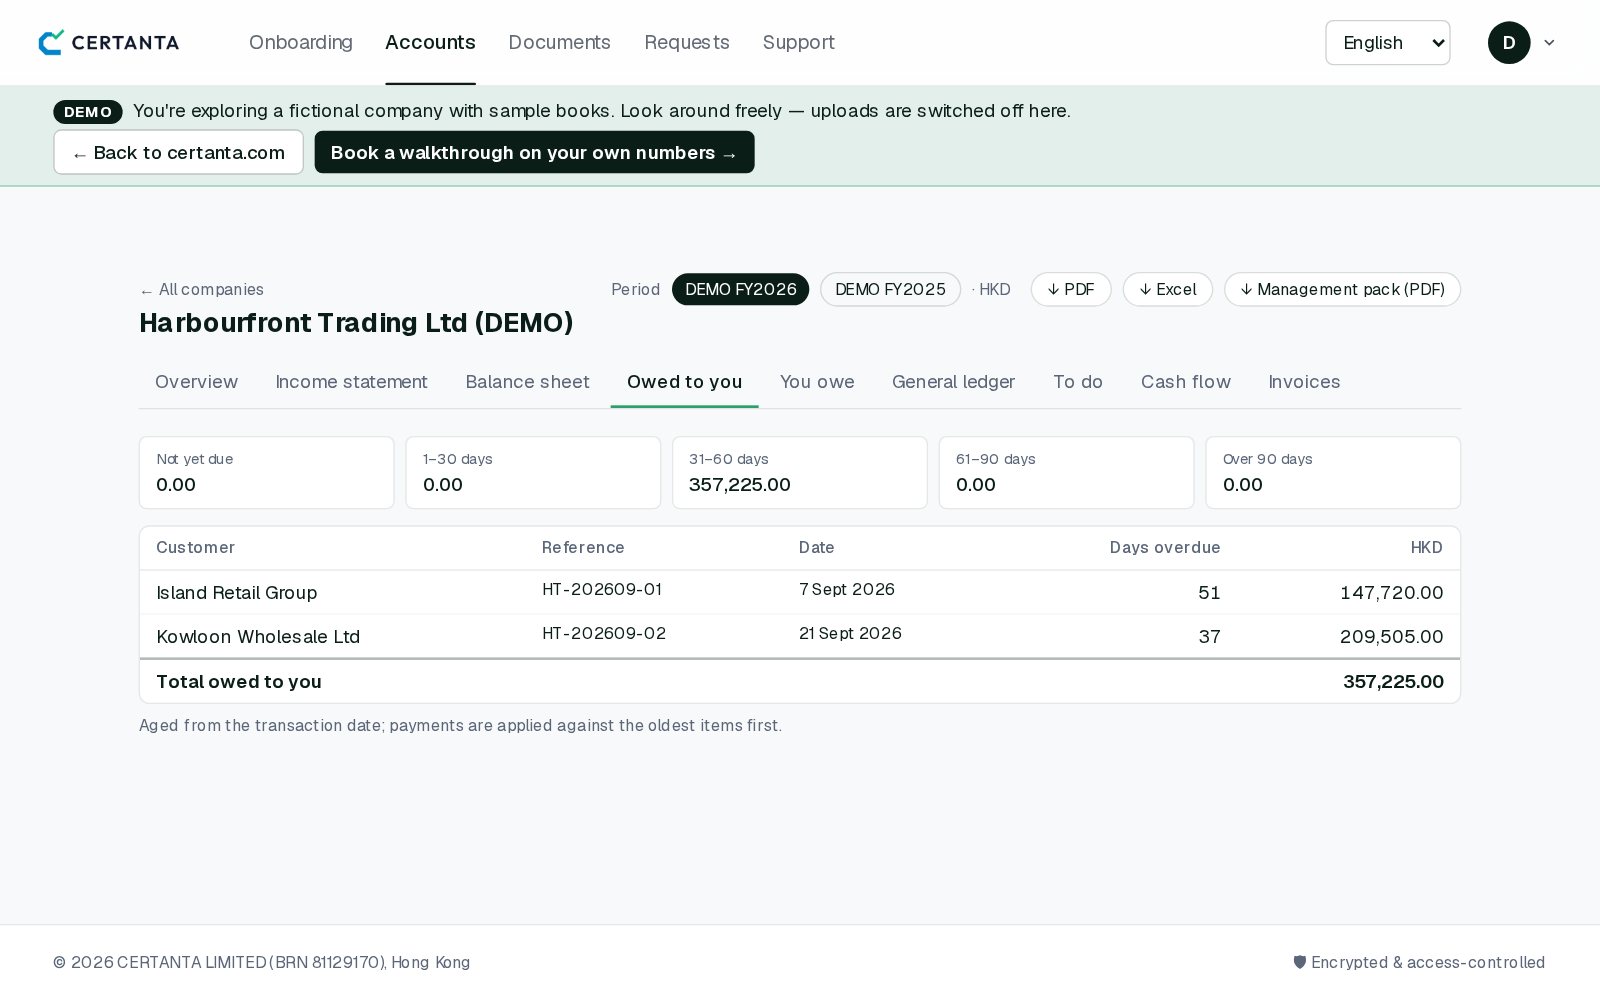The width and height of the screenshot is (1600, 1000).
Task: Click the amount 209,505.00
Action: coord(1392,637)
